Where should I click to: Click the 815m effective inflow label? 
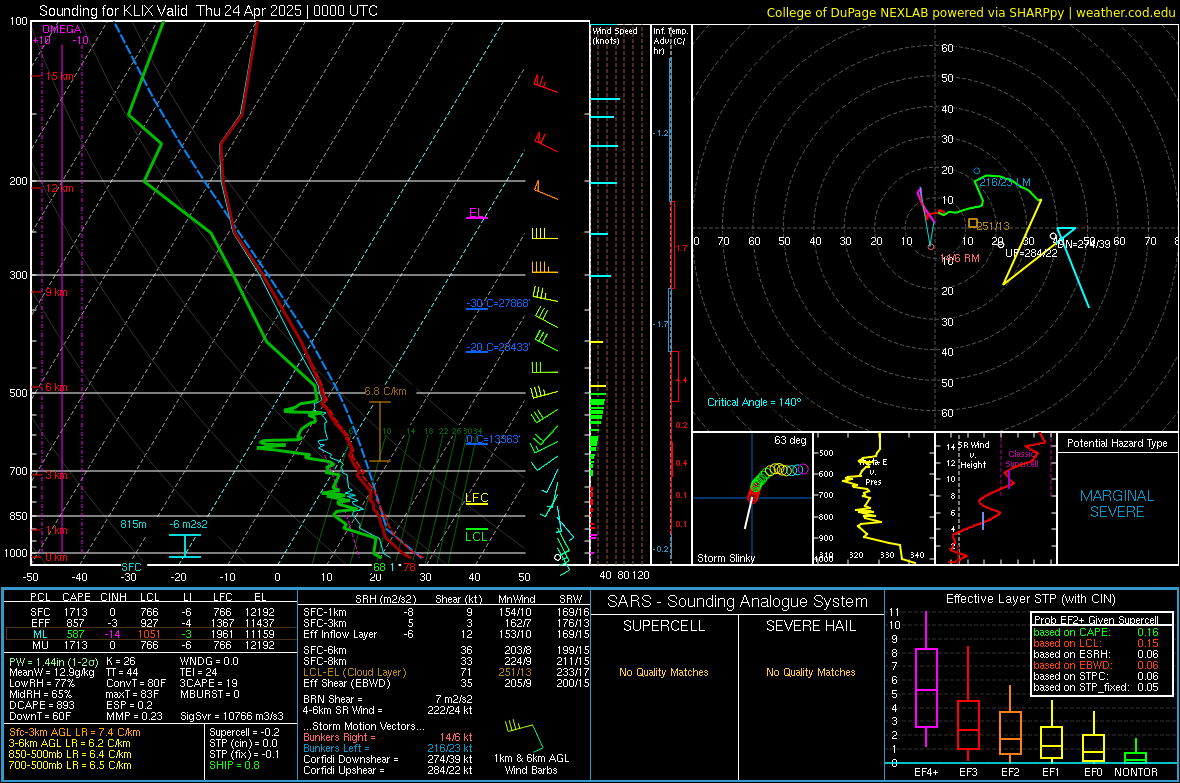click(133, 524)
